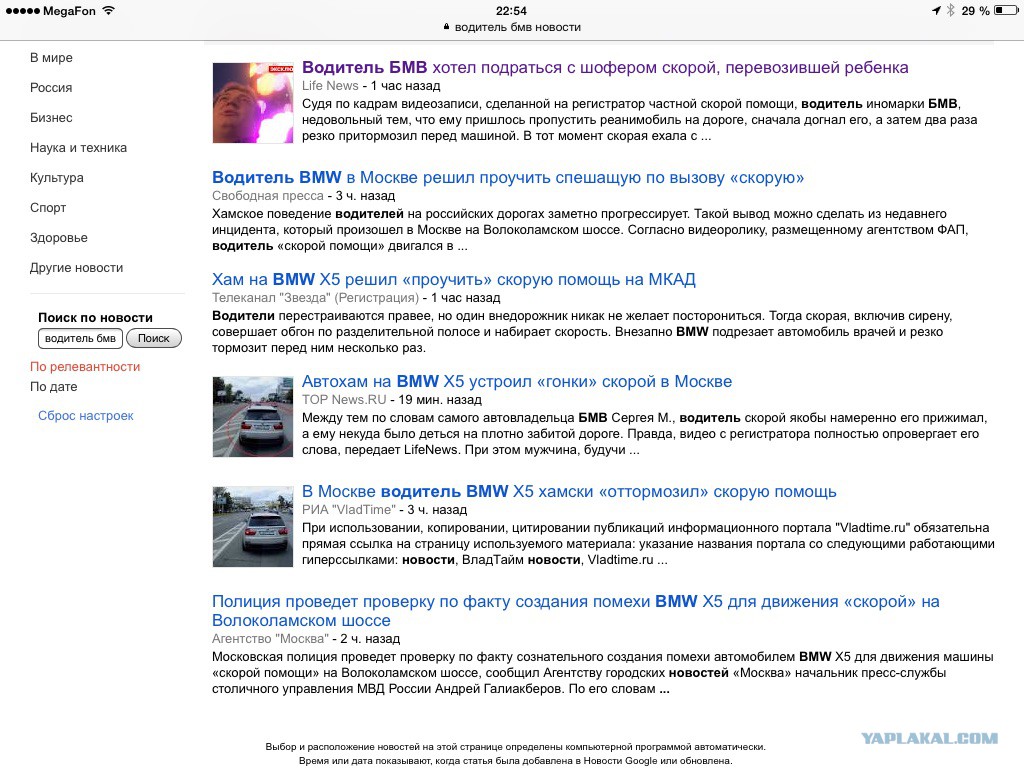Open the 'Здоровье' section
The image size is (1024, 768).
[x=59, y=238]
